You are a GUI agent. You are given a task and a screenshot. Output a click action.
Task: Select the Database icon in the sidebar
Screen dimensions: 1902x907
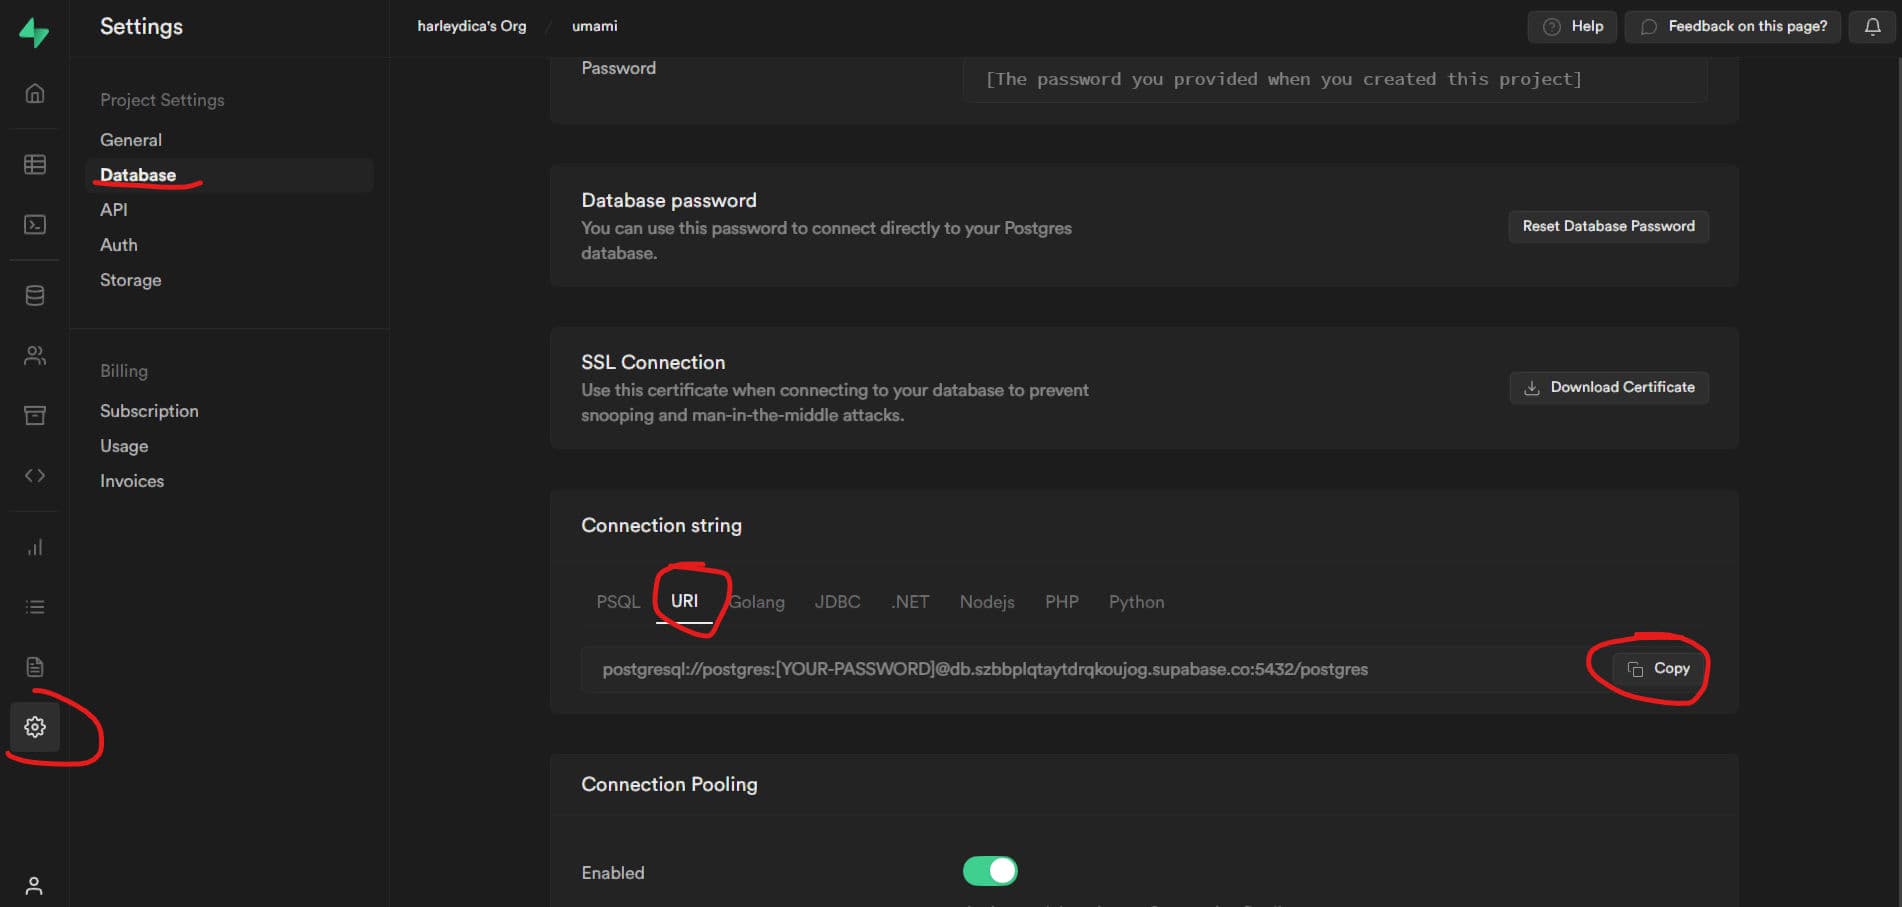point(34,294)
